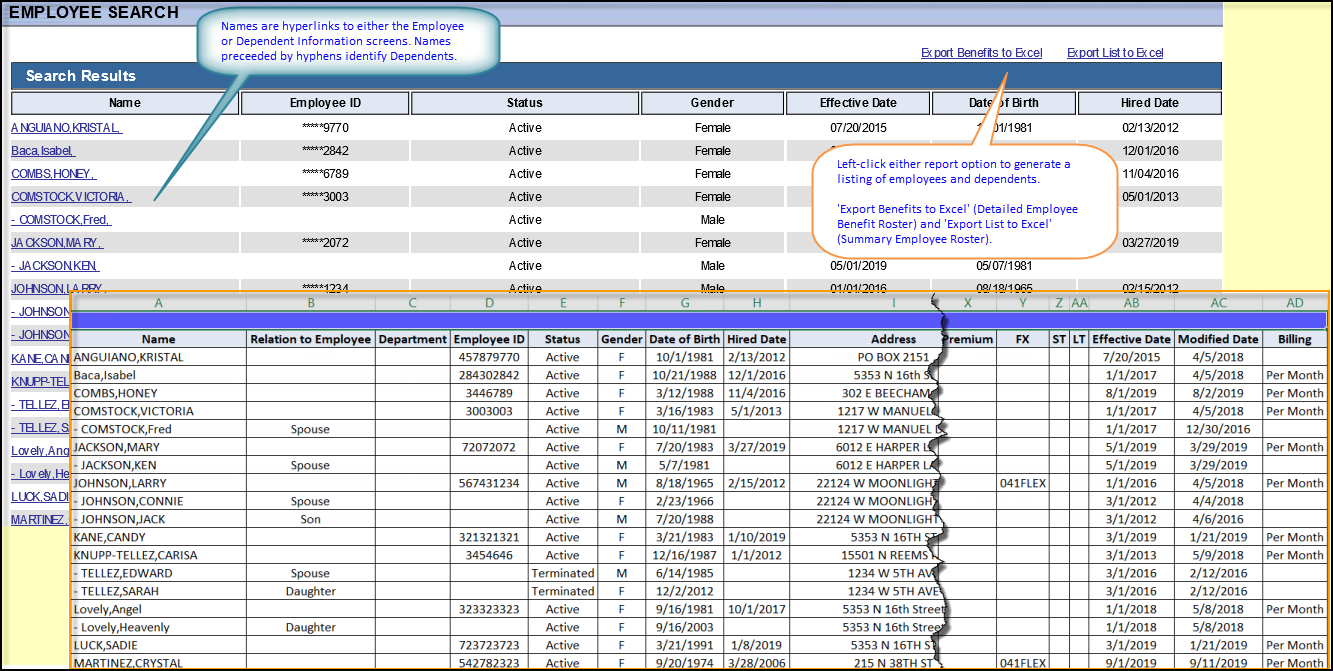Click the Gender header in Search Results

tap(712, 103)
